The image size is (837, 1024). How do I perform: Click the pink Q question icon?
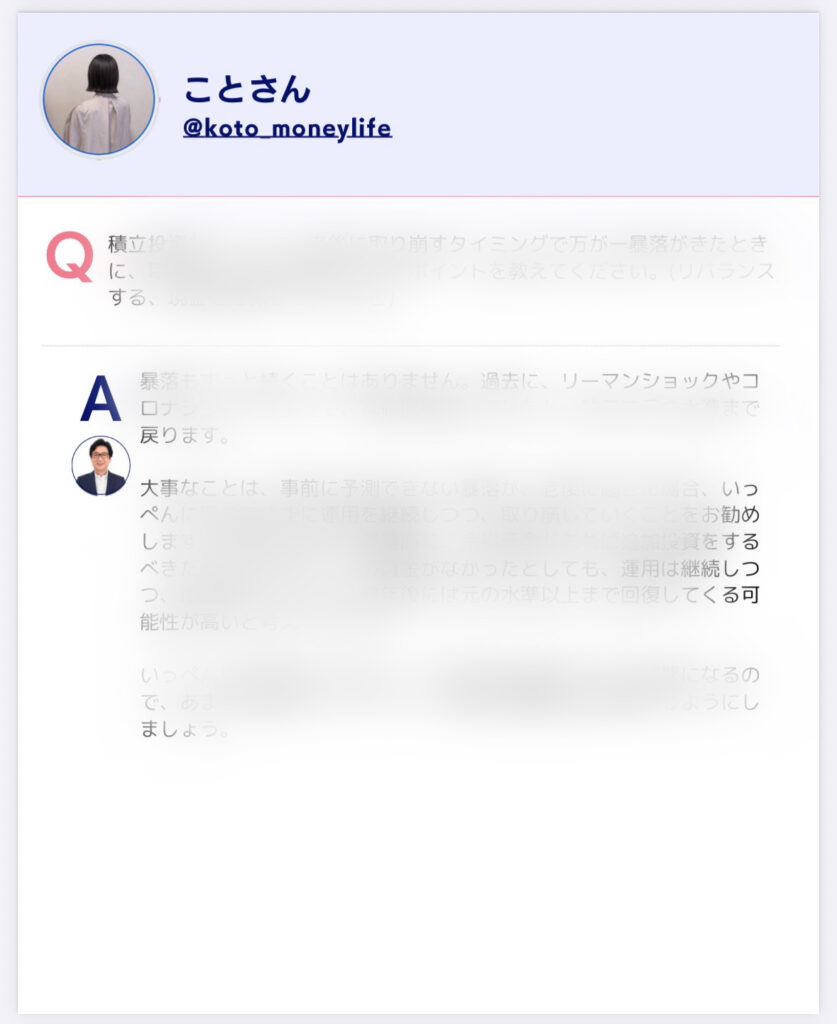(69, 256)
